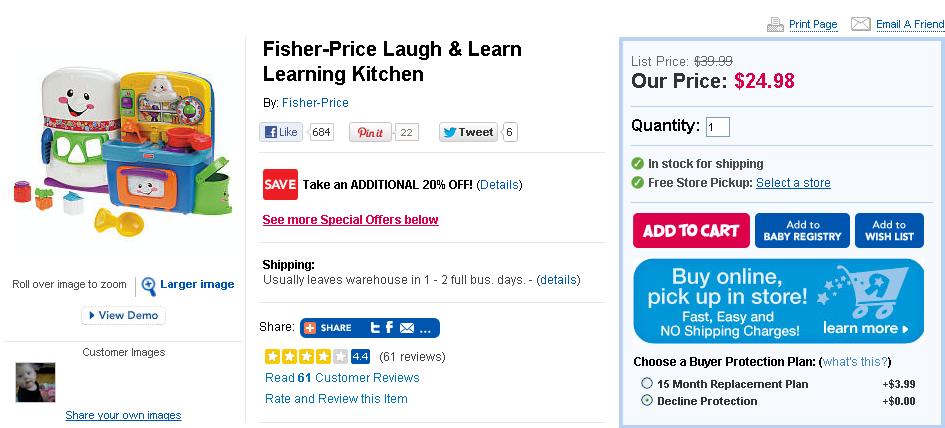The image size is (945, 428).
Task: Click the Twitter icon in Share bar
Action: 374,328
